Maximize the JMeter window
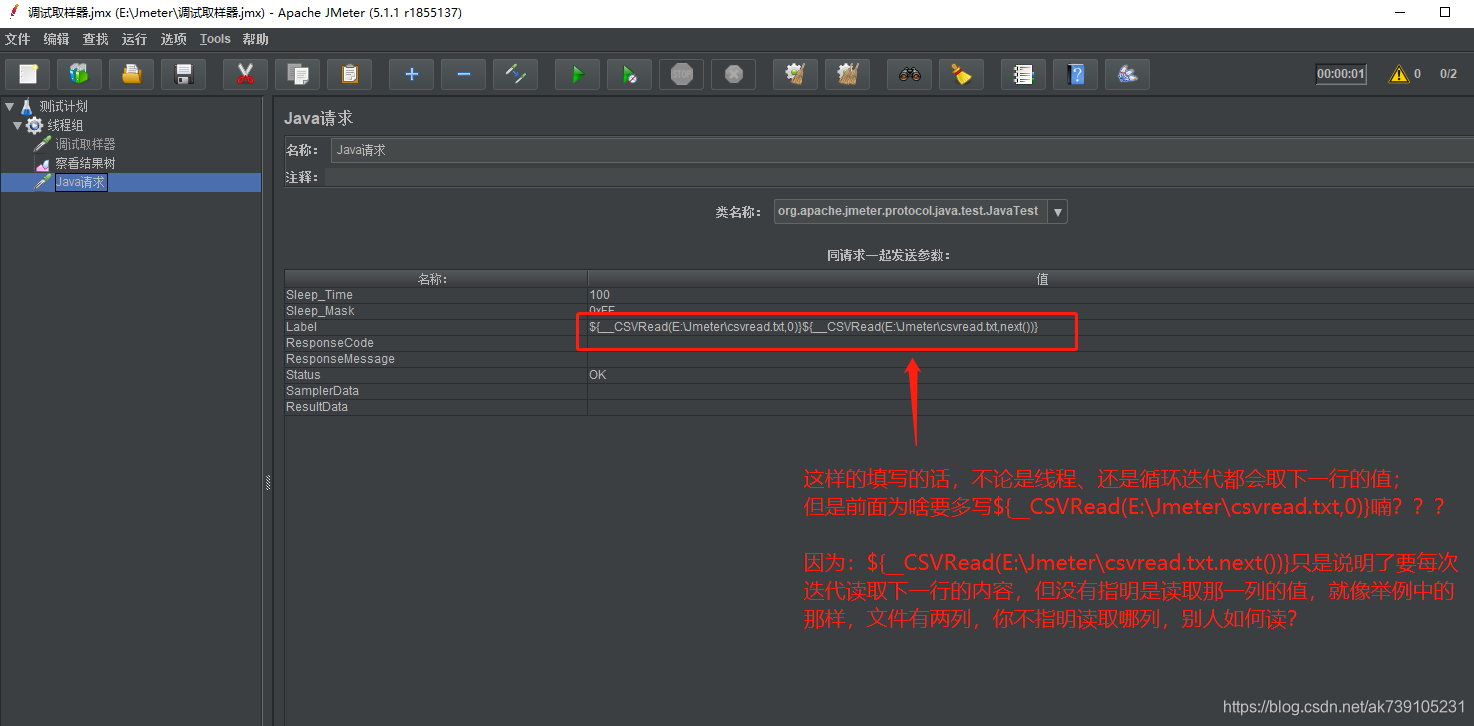The width and height of the screenshot is (1474, 726). [x=1445, y=13]
